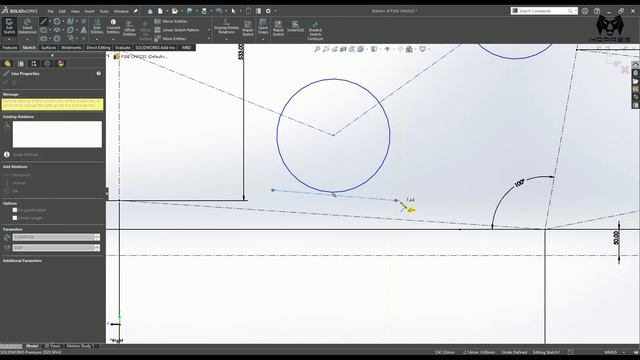The image size is (640, 360).
Task: Click the Repair Sketch tool
Action: point(248,29)
